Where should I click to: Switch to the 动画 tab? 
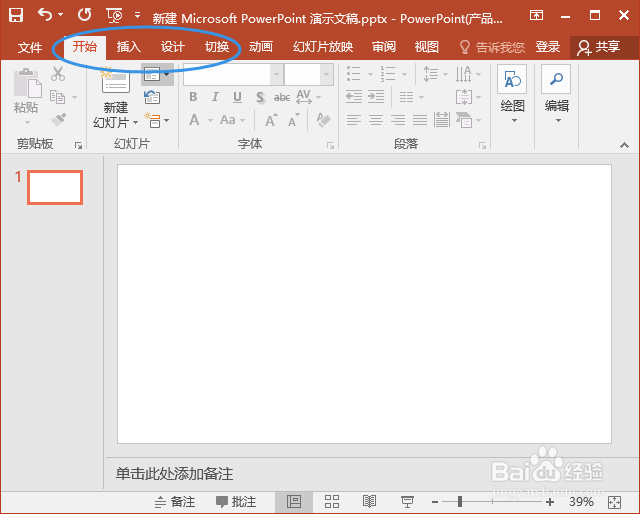click(x=261, y=47)
